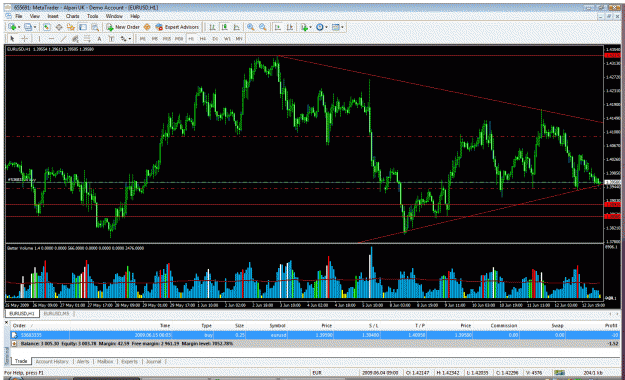This screenshot has height=380, width=625.
Task: Select the text label tool
Action: coord(111,39)
